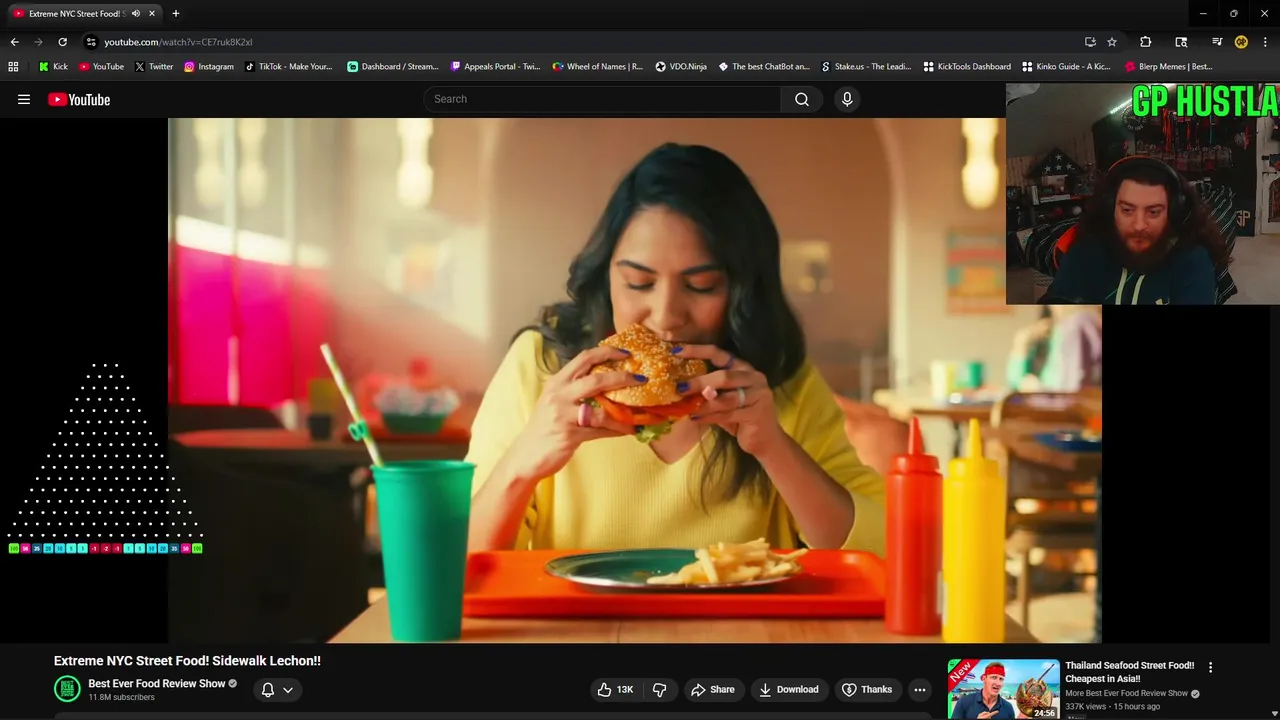The height and width of the screenshot is (720, 1280).
Task: Open tab search side panel icon
Action: [x=1181, y=42]
